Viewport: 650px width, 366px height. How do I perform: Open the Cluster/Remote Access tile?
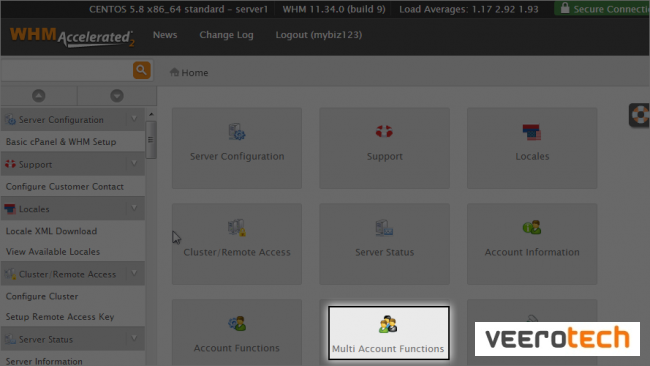(x=237, y=244)
